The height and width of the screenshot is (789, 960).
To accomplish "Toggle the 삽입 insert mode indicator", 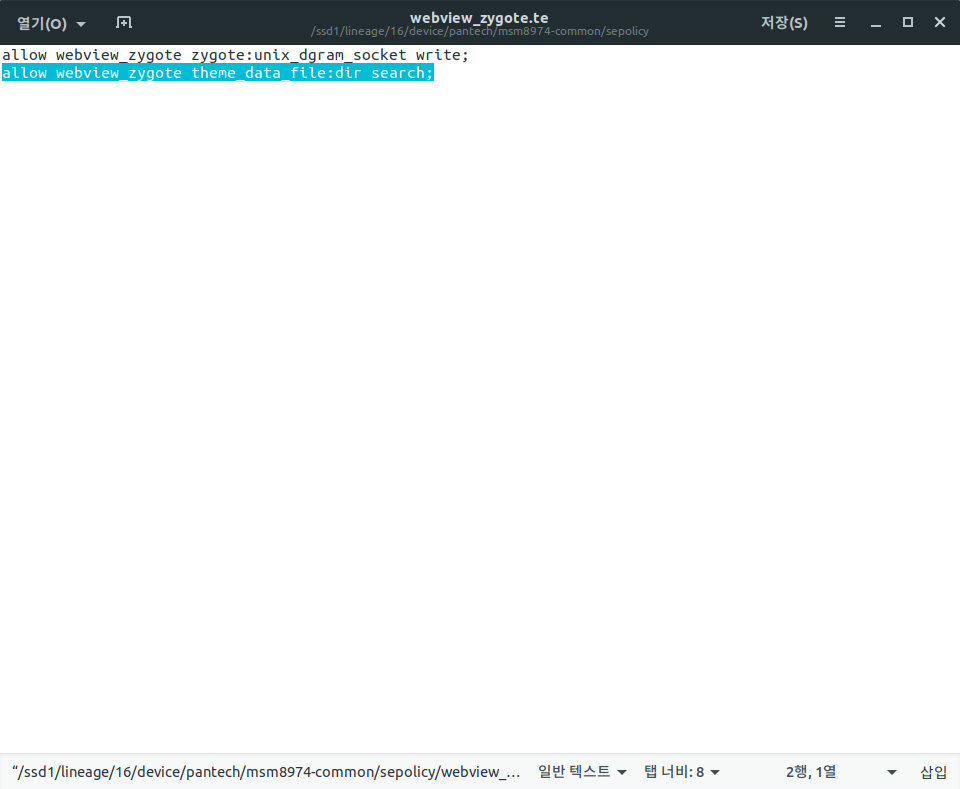I will click(933, 772).
